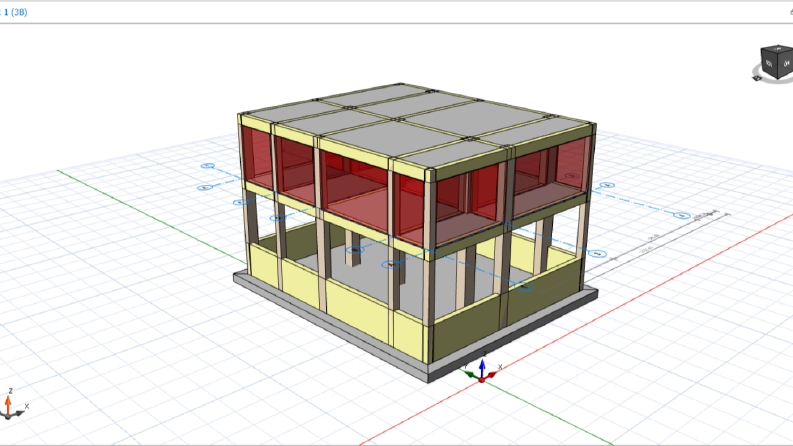Select the "1 (3B)" view tab
The image size is (793, 446).
pyautogui.click(x=14, y=12)
